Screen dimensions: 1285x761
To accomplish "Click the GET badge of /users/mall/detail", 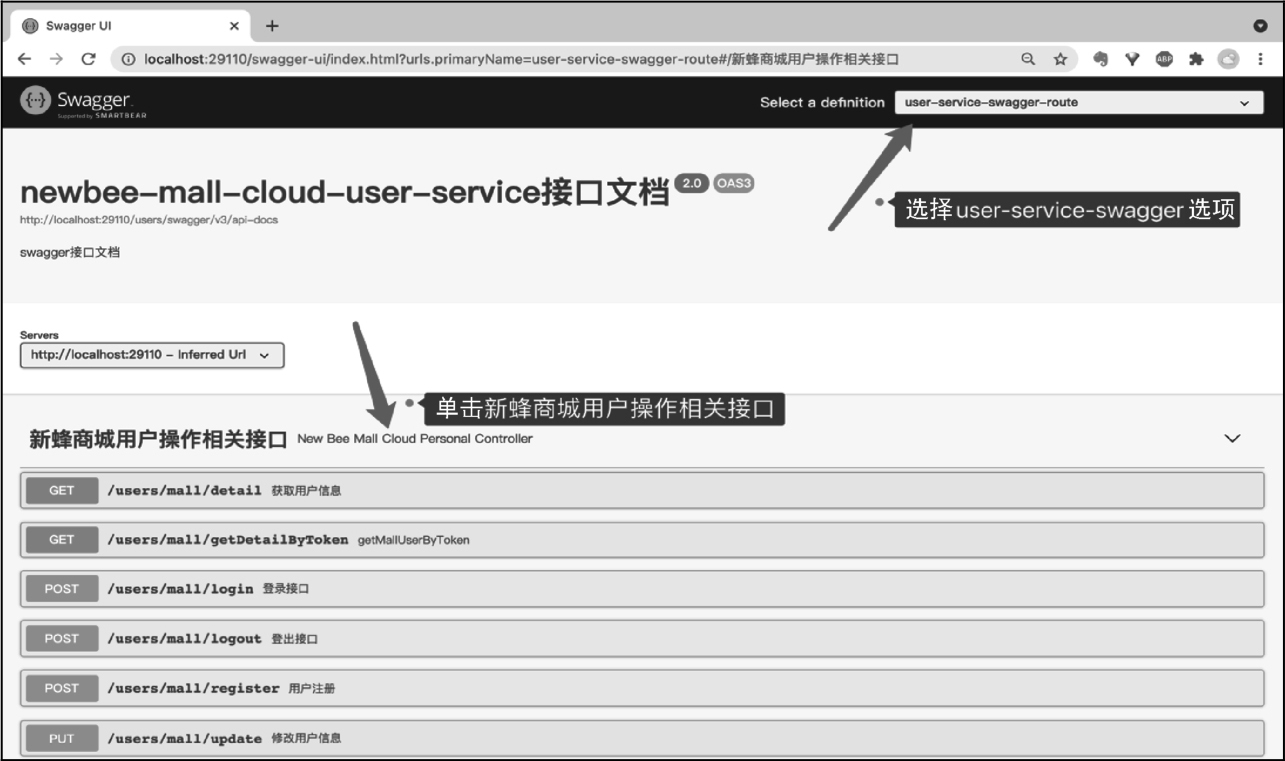I will pyautogui.click(x=62, y=490).
